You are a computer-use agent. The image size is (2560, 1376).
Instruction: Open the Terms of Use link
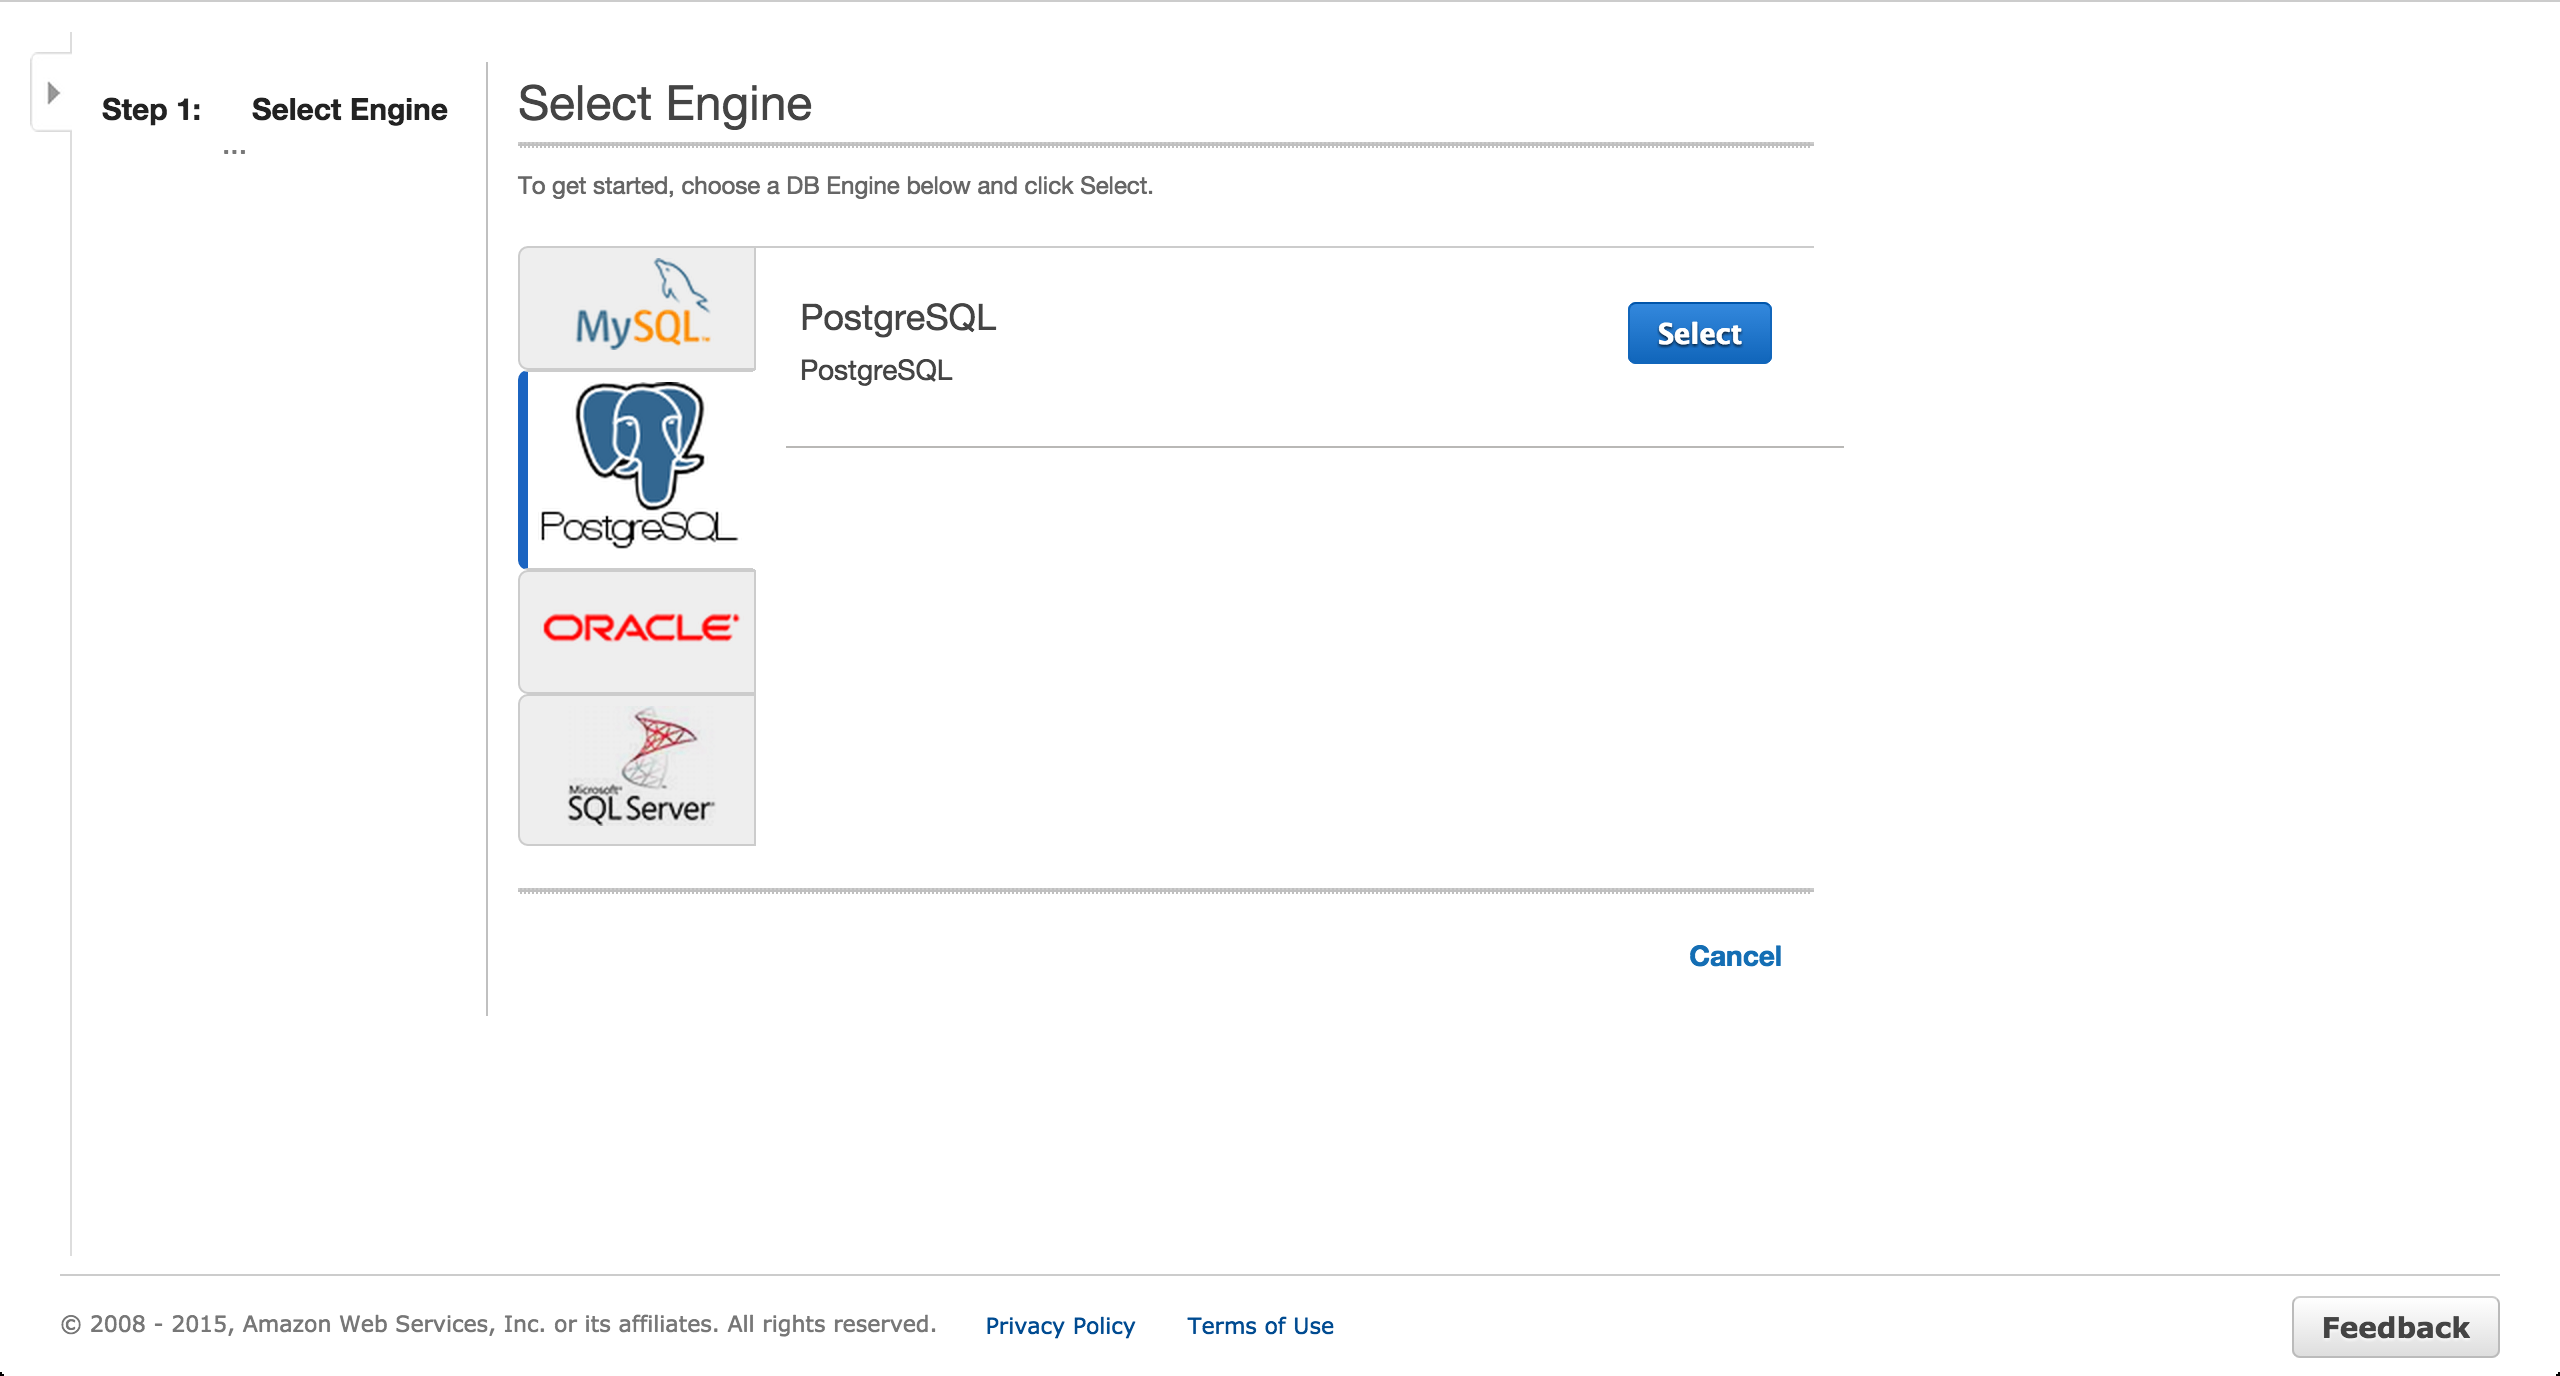click(1259, 1325)
